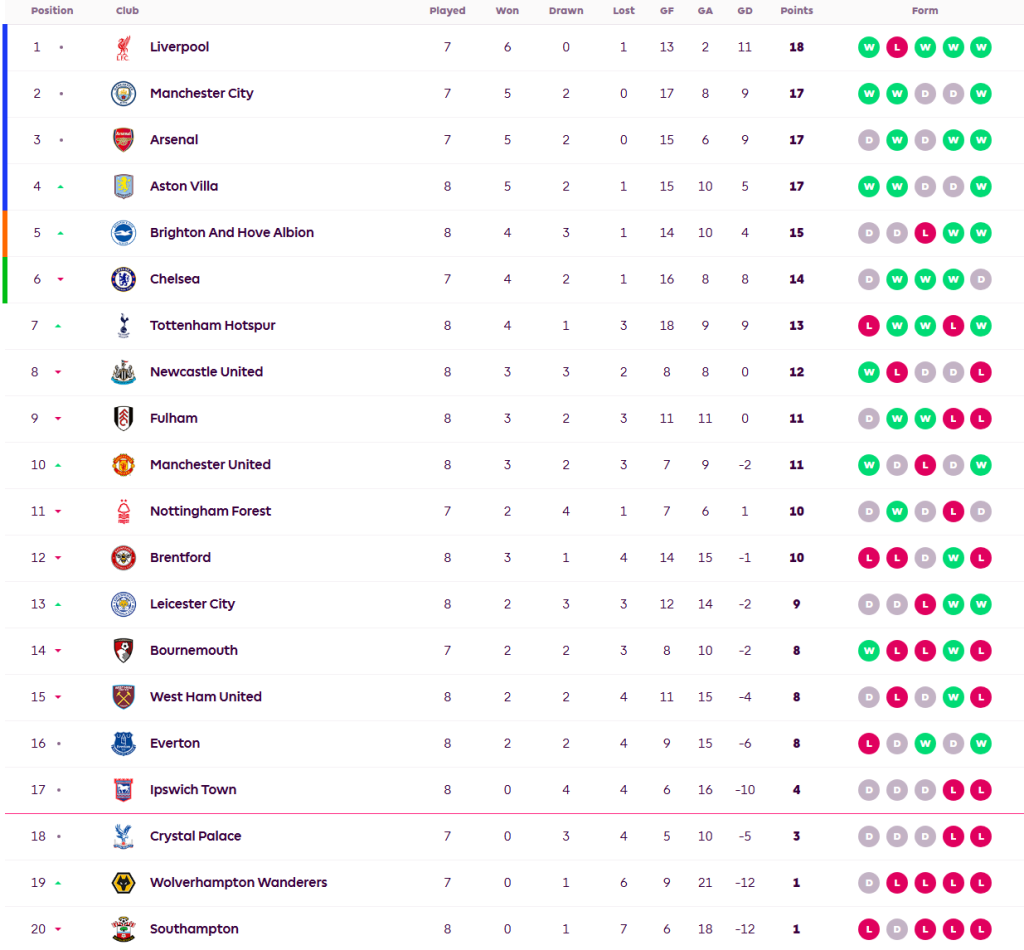The width and height of the screenshot is (1024, 950).
Task: Click the Everton badge icon
Action: [x=123, y=744]
